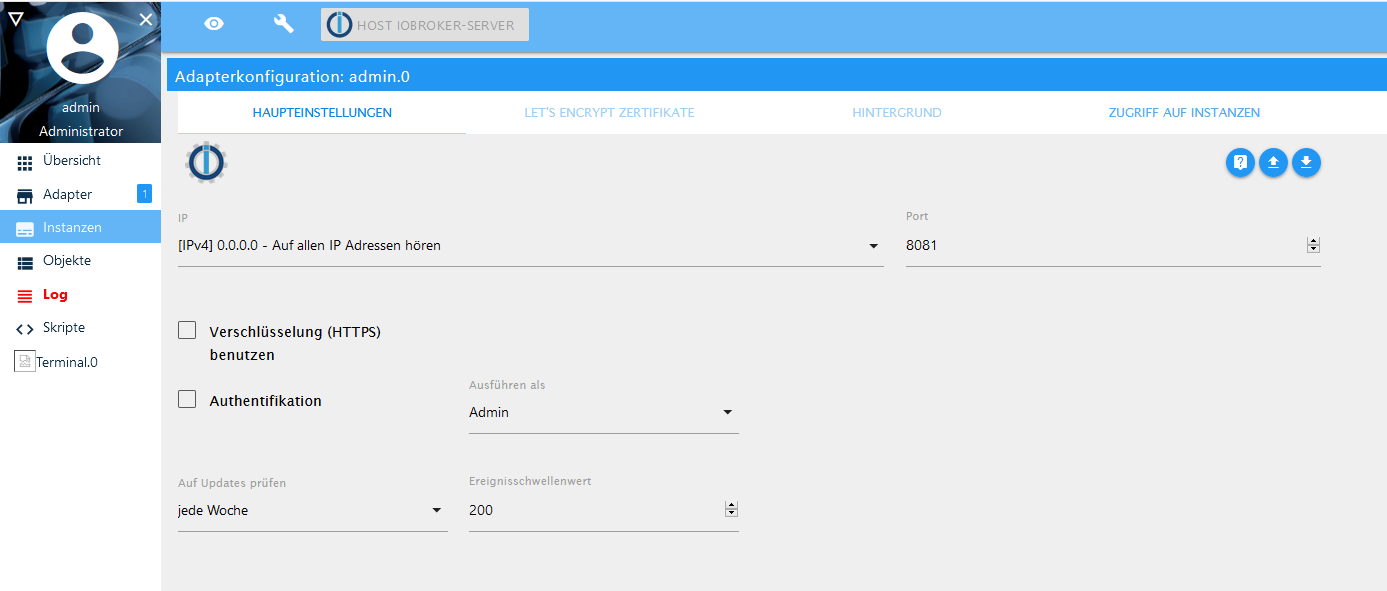
Task: Click the Übersicht grid icon
Action: (x=25, y=162)
